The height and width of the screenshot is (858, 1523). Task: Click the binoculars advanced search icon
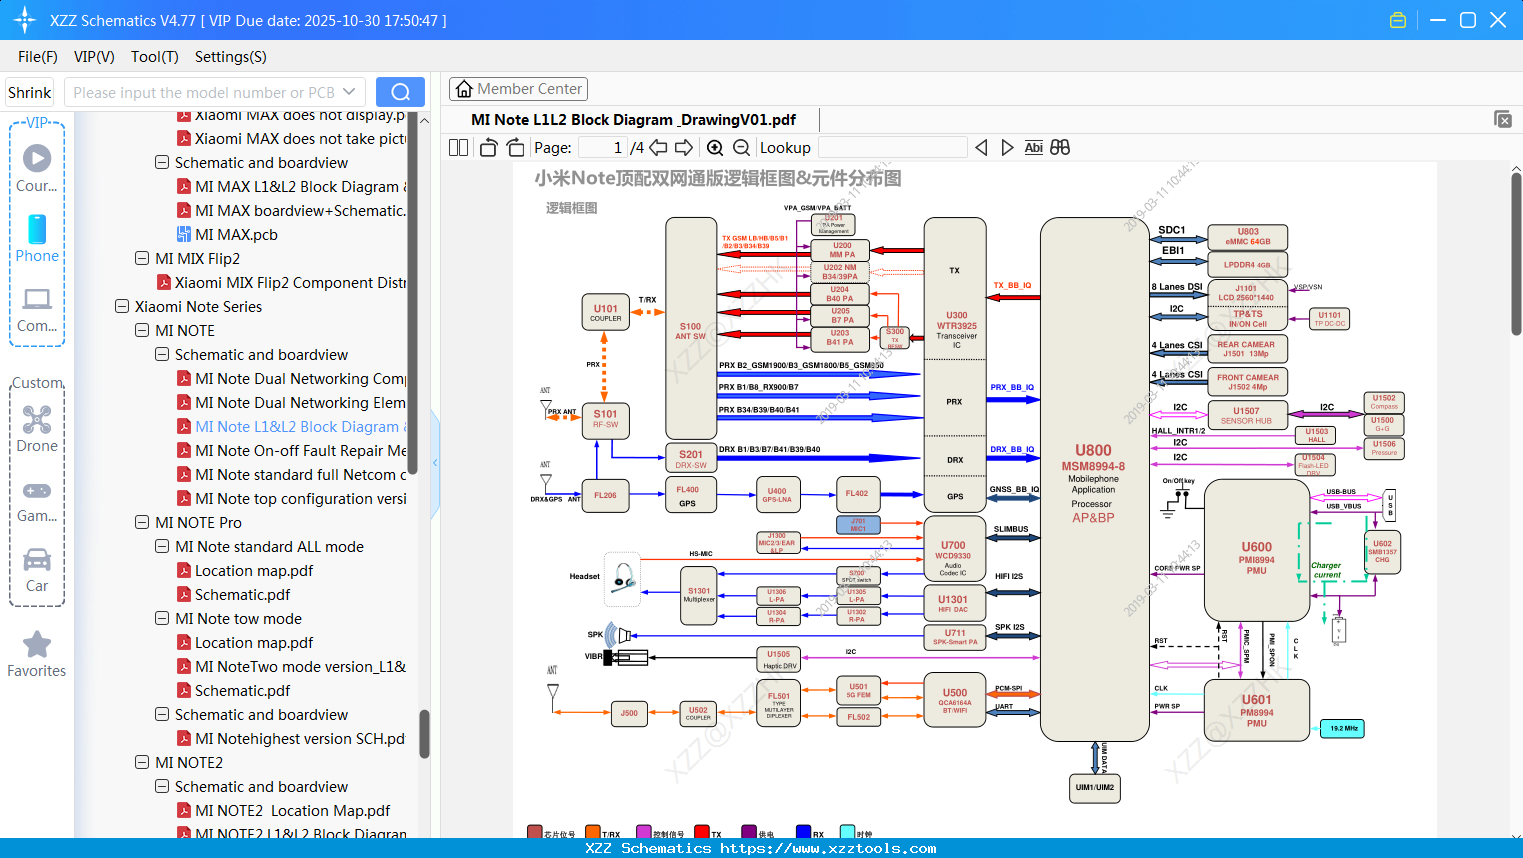pos(1060,147)
